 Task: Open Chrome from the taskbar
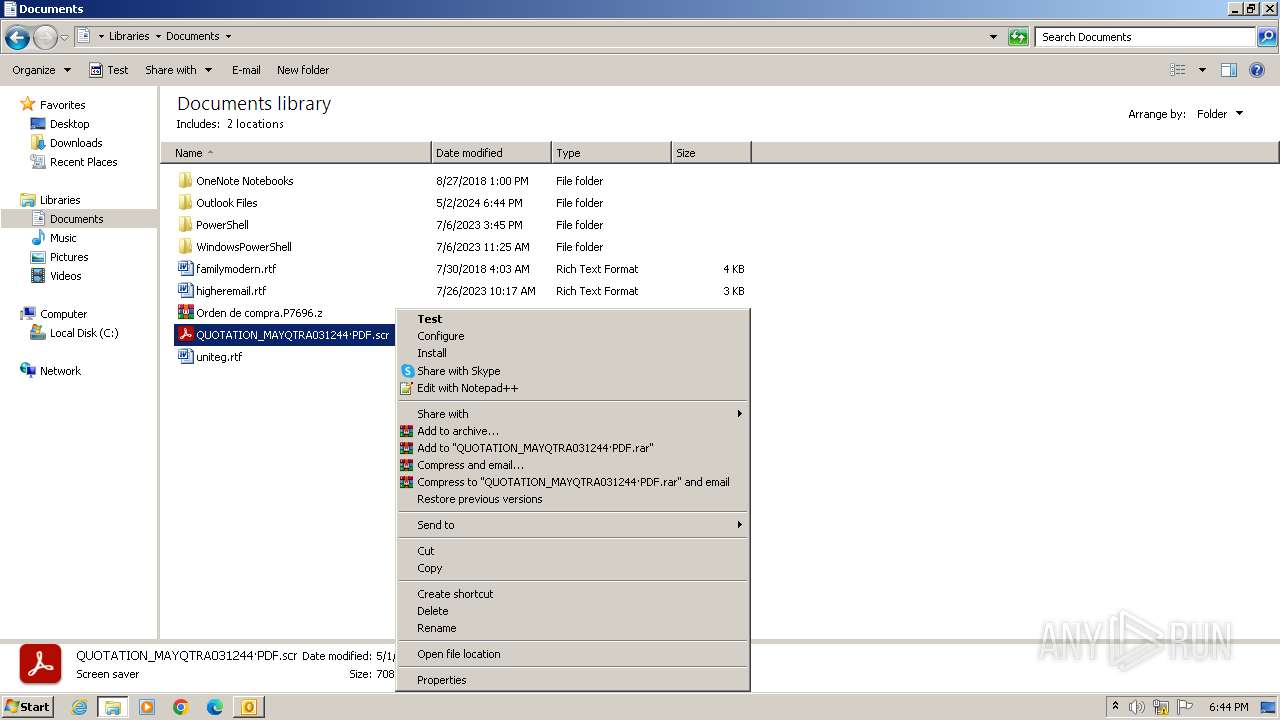[x=181, y=707]
